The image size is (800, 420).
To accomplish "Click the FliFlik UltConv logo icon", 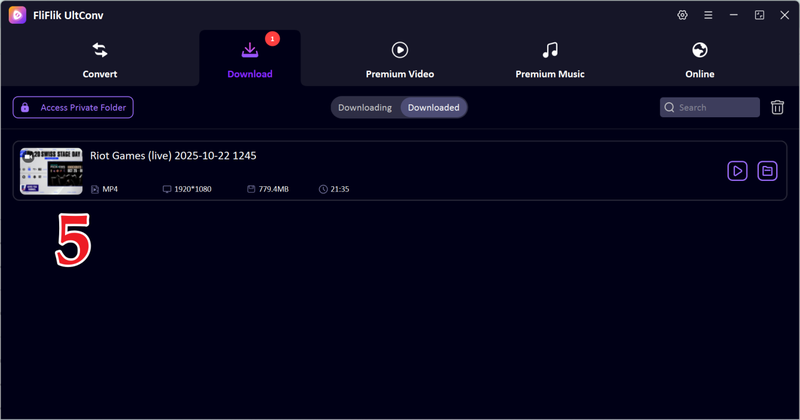I will pyautogui.click(x=17, y=15).
